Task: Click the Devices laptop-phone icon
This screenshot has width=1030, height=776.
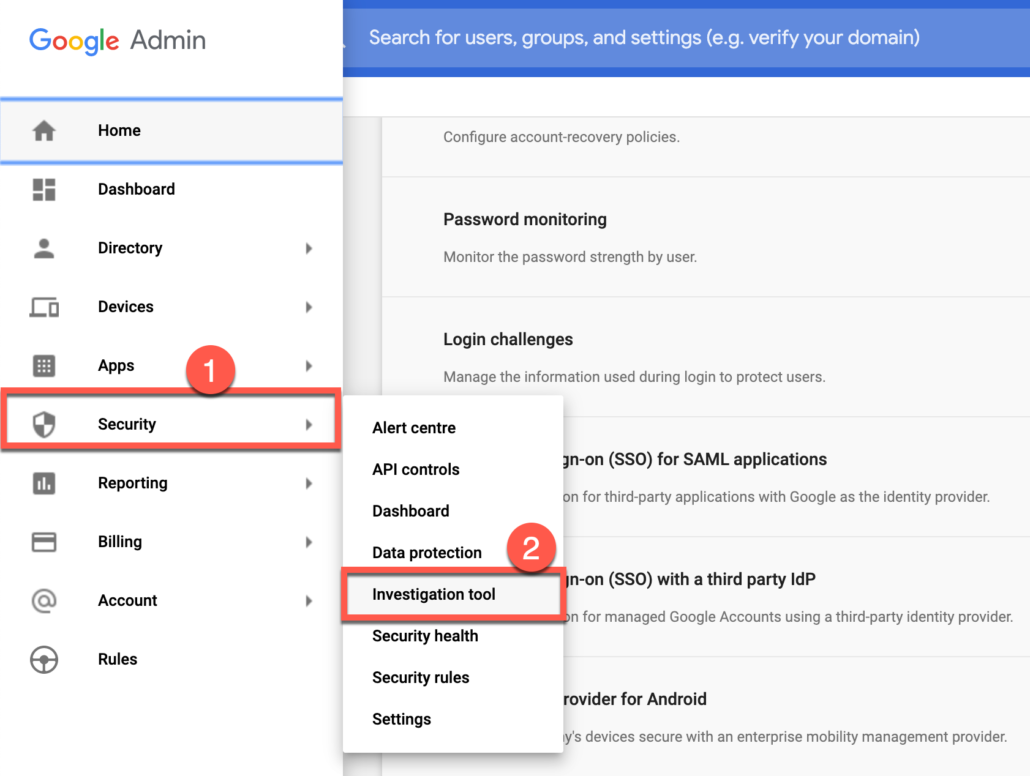Action: point(44,307)
